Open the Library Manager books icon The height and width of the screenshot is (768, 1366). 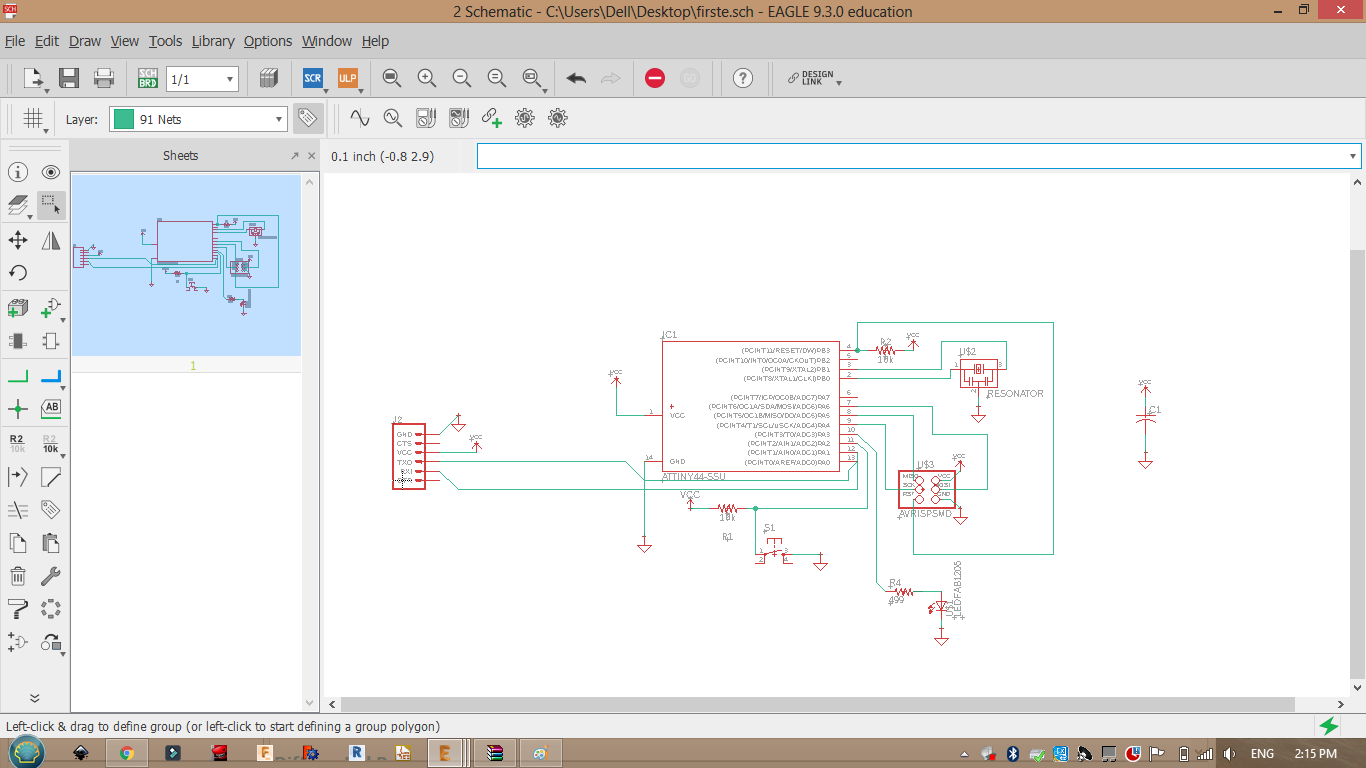click(x=268, y=78)
